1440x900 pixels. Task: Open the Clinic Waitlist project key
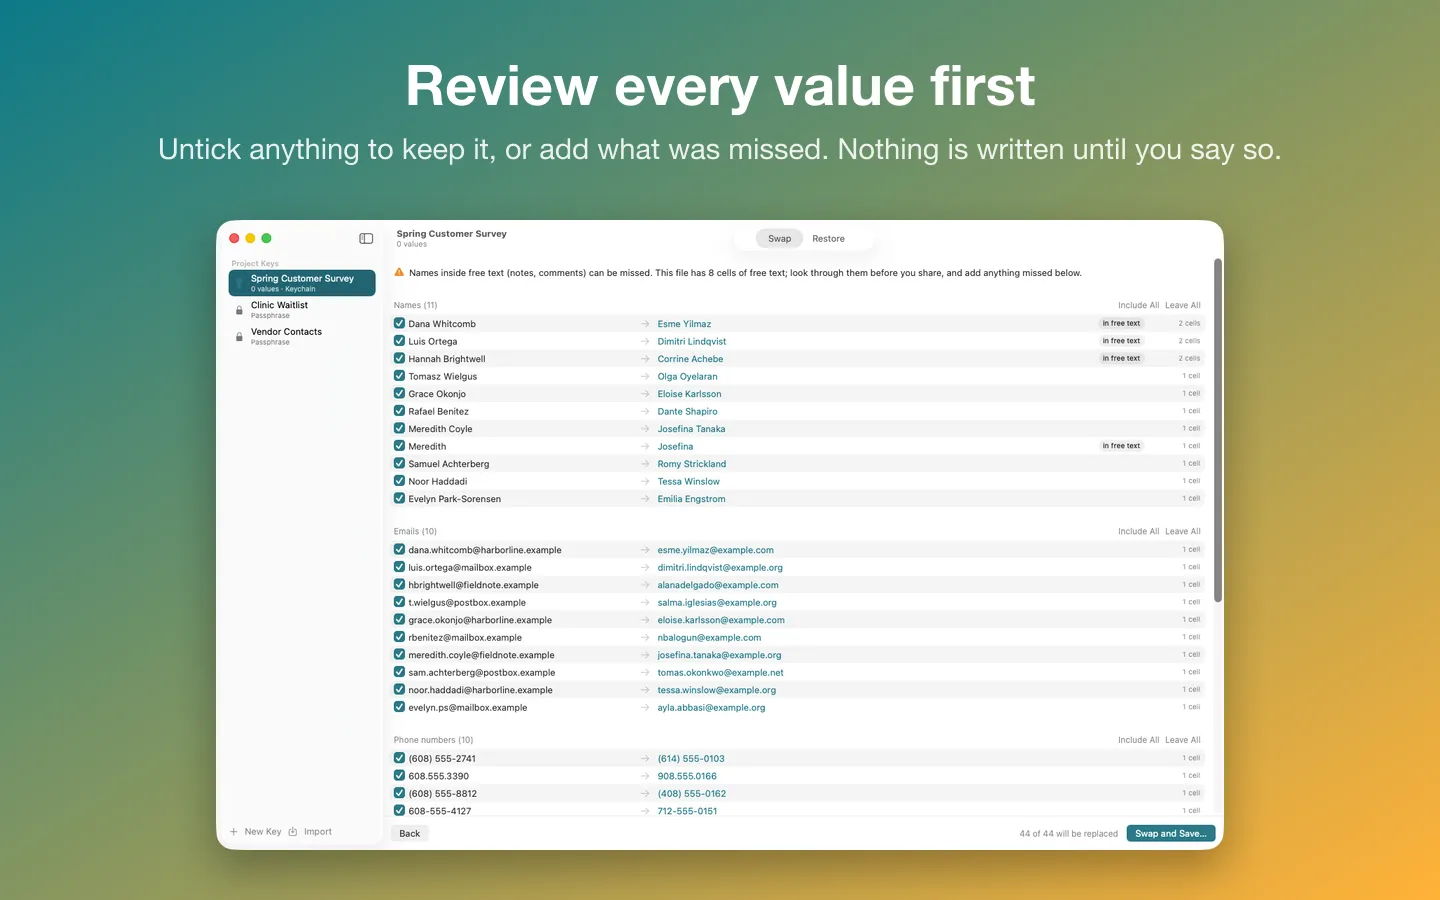pyautogui.click(x=302, y=310)
